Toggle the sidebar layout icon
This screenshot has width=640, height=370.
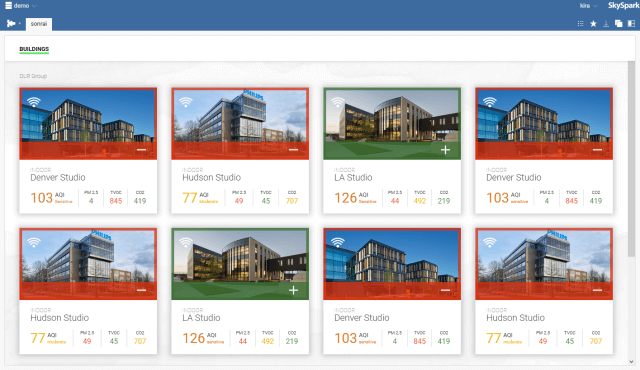631,24
